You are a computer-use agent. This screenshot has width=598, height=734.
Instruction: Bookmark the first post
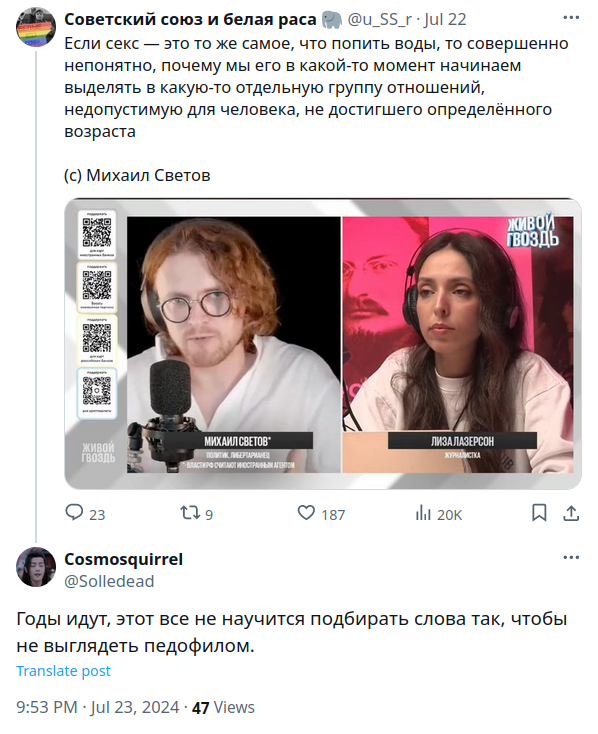click(x=539, y=513)
